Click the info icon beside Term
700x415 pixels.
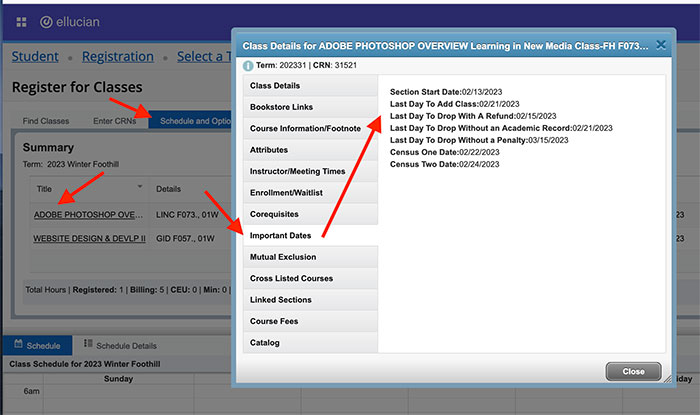coord(248,65)
